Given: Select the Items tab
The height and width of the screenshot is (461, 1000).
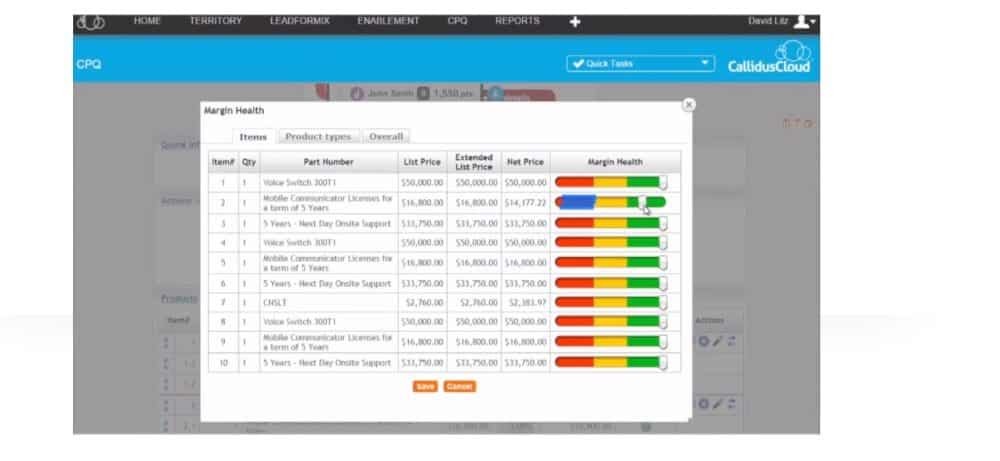Looking at the screenshot, I should (x=253, y=137).
